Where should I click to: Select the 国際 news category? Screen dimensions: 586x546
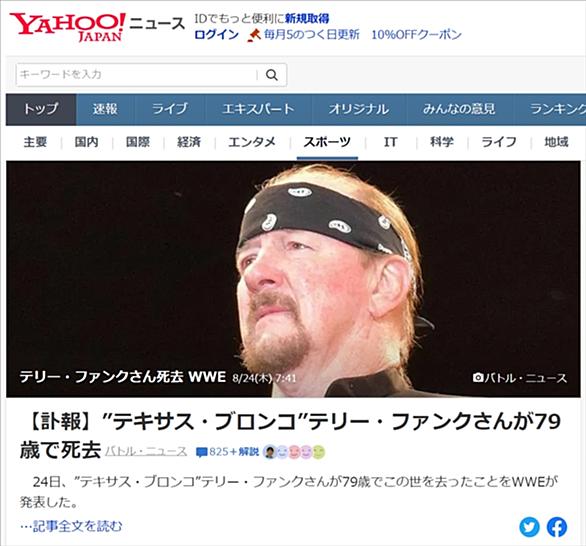(x=138, y=142)
